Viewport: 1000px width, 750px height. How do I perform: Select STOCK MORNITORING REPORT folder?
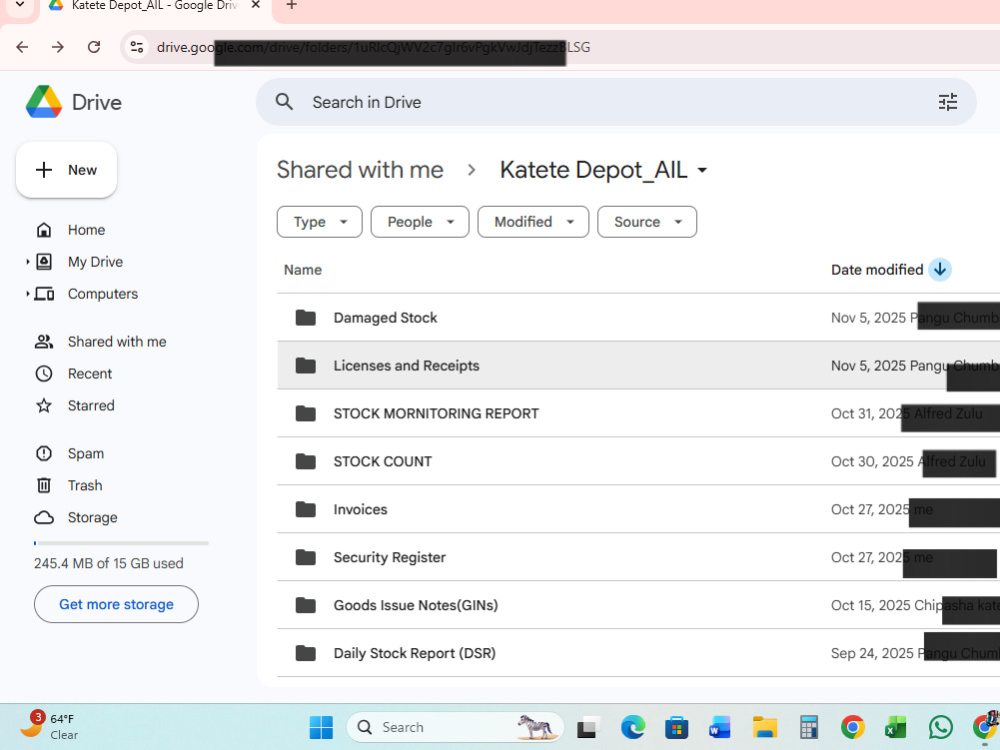click(x=638, y=413)
